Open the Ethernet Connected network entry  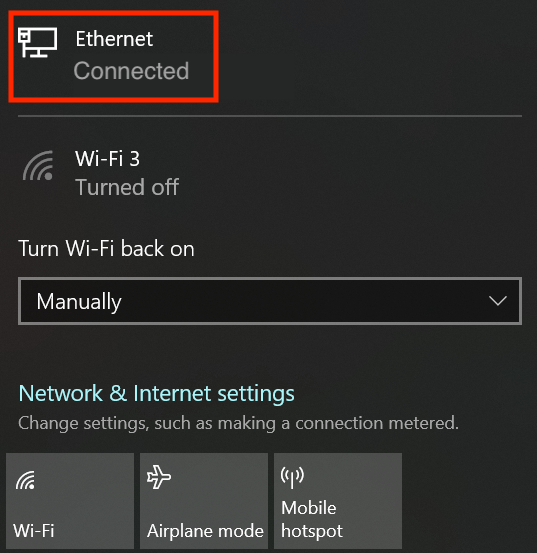coord(113,56)
